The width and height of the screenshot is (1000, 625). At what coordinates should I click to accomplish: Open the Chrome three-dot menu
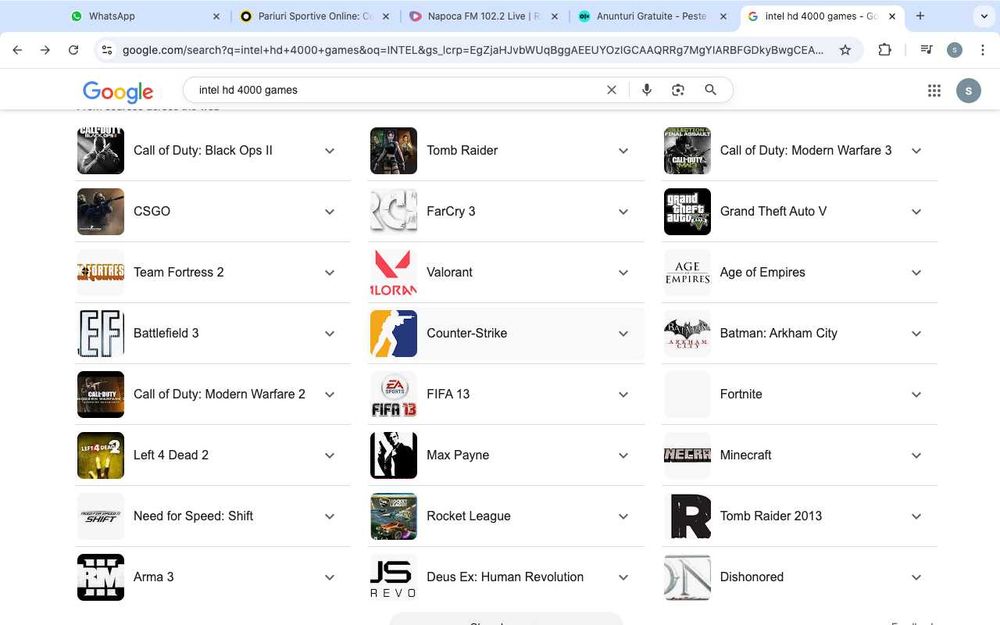pos(983,50)
